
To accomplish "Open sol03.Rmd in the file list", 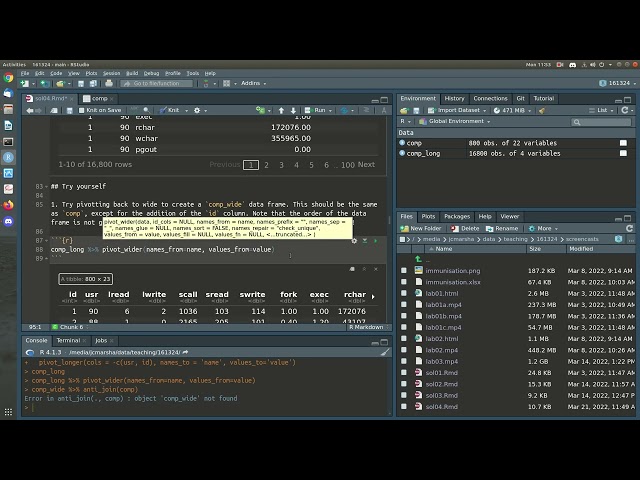I will pos(441,395).
